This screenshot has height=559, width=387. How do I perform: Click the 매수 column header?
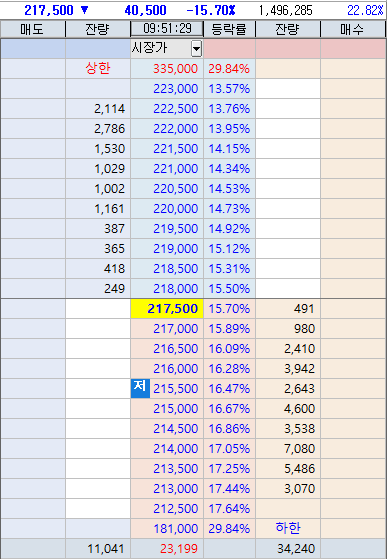coord(352,29)
